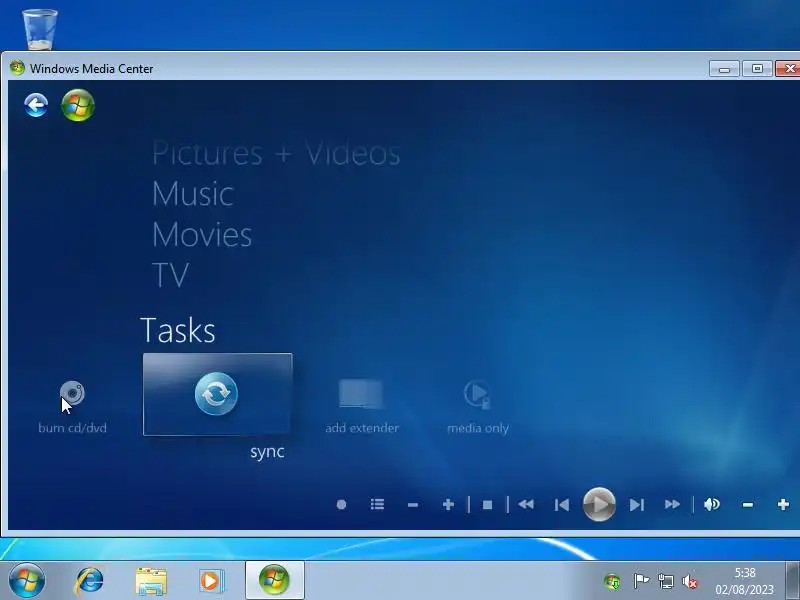Select the media only task

click(x=478, y=407)
